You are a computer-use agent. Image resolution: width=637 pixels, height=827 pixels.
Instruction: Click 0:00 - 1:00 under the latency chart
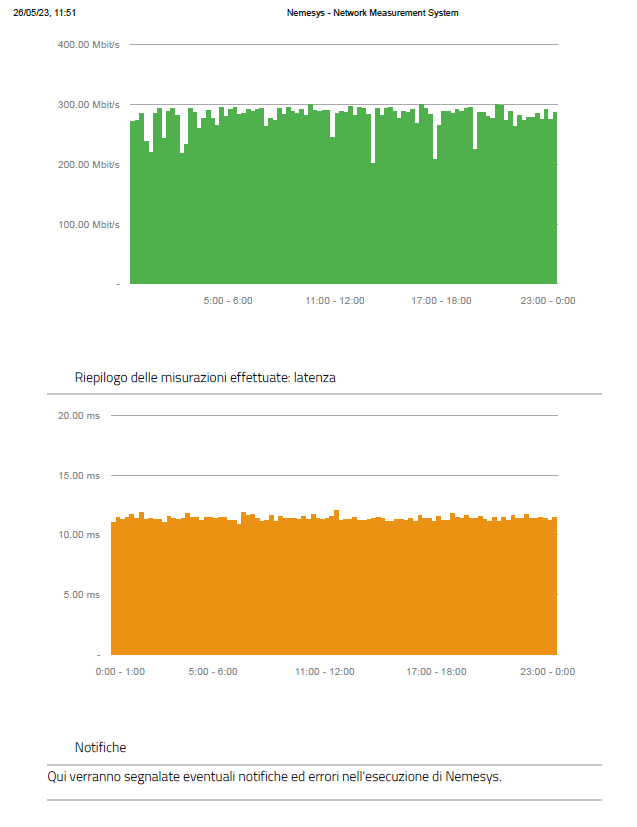pos(120,672)
